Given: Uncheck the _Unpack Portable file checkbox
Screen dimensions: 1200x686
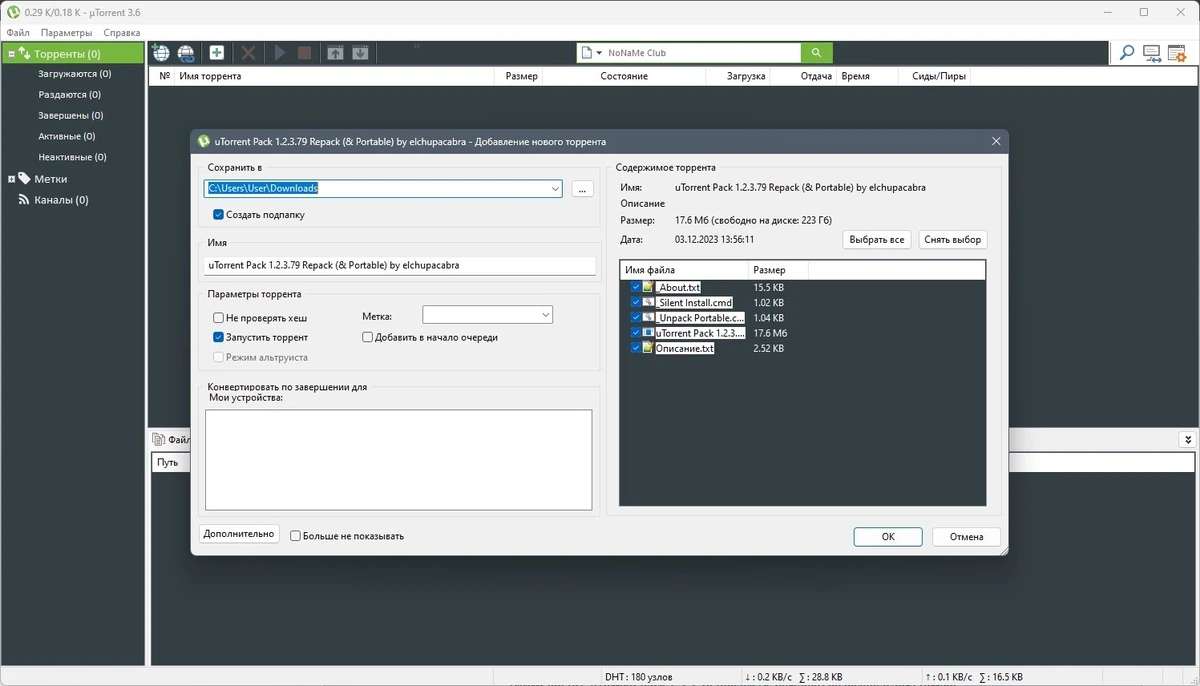Looking at the screenshot, I should click(636, 317).
